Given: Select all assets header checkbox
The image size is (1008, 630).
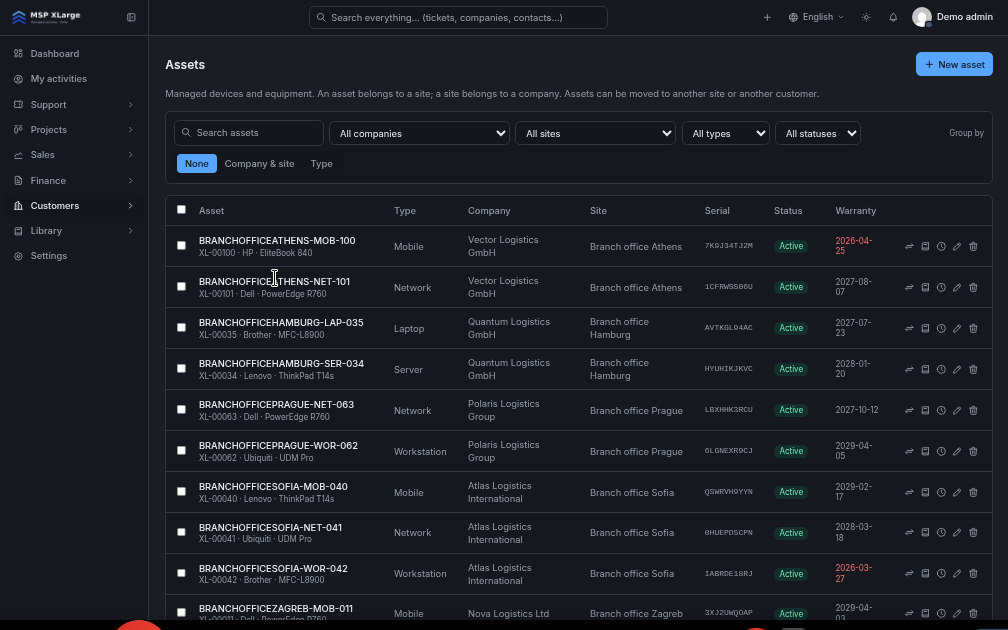Looking at the screenshot, I should pos(181,210).
